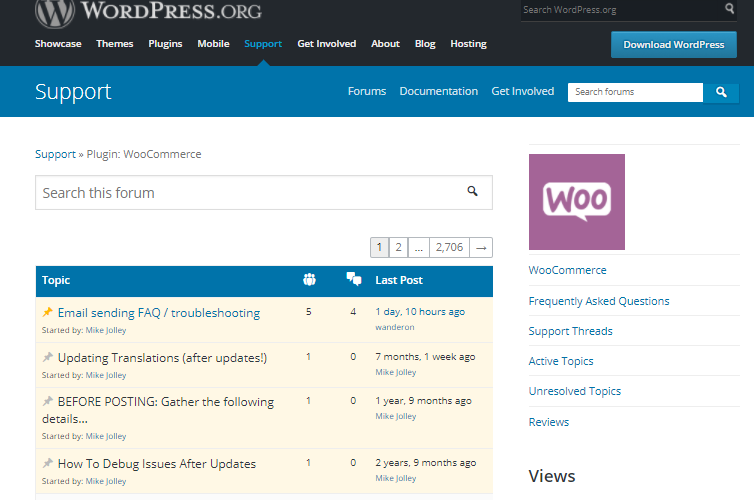Click the 1 year, 9 months ago link
754x500 pixels.
click(423, 400)
